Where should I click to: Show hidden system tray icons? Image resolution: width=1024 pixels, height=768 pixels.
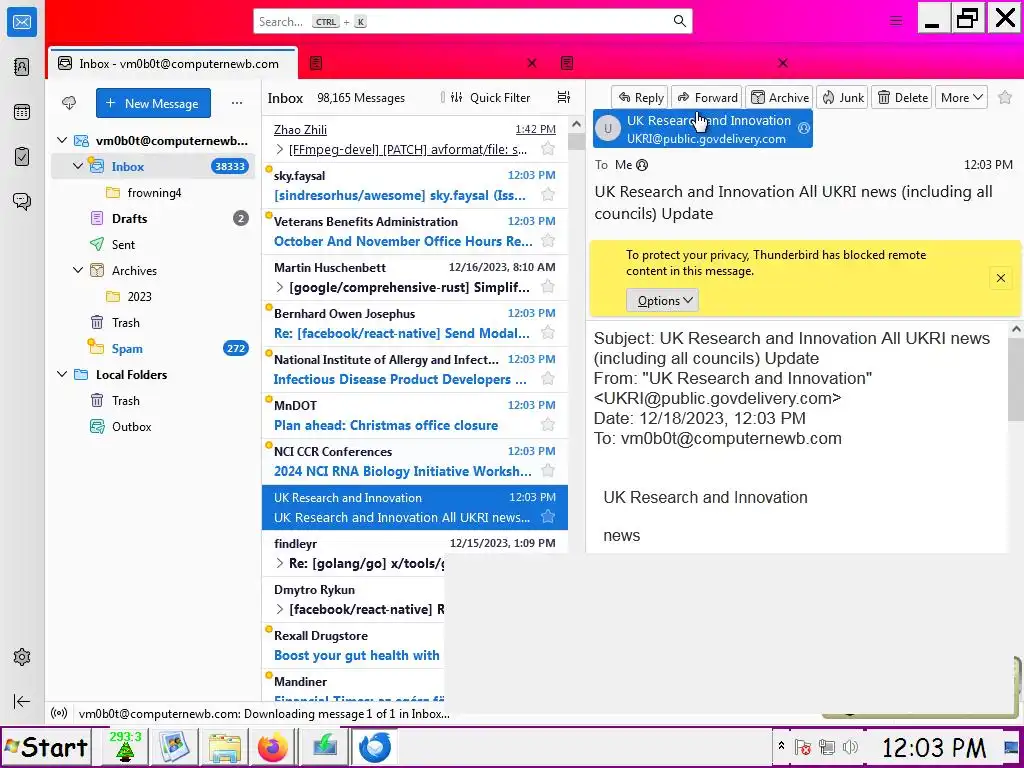(x=781, y=746)
